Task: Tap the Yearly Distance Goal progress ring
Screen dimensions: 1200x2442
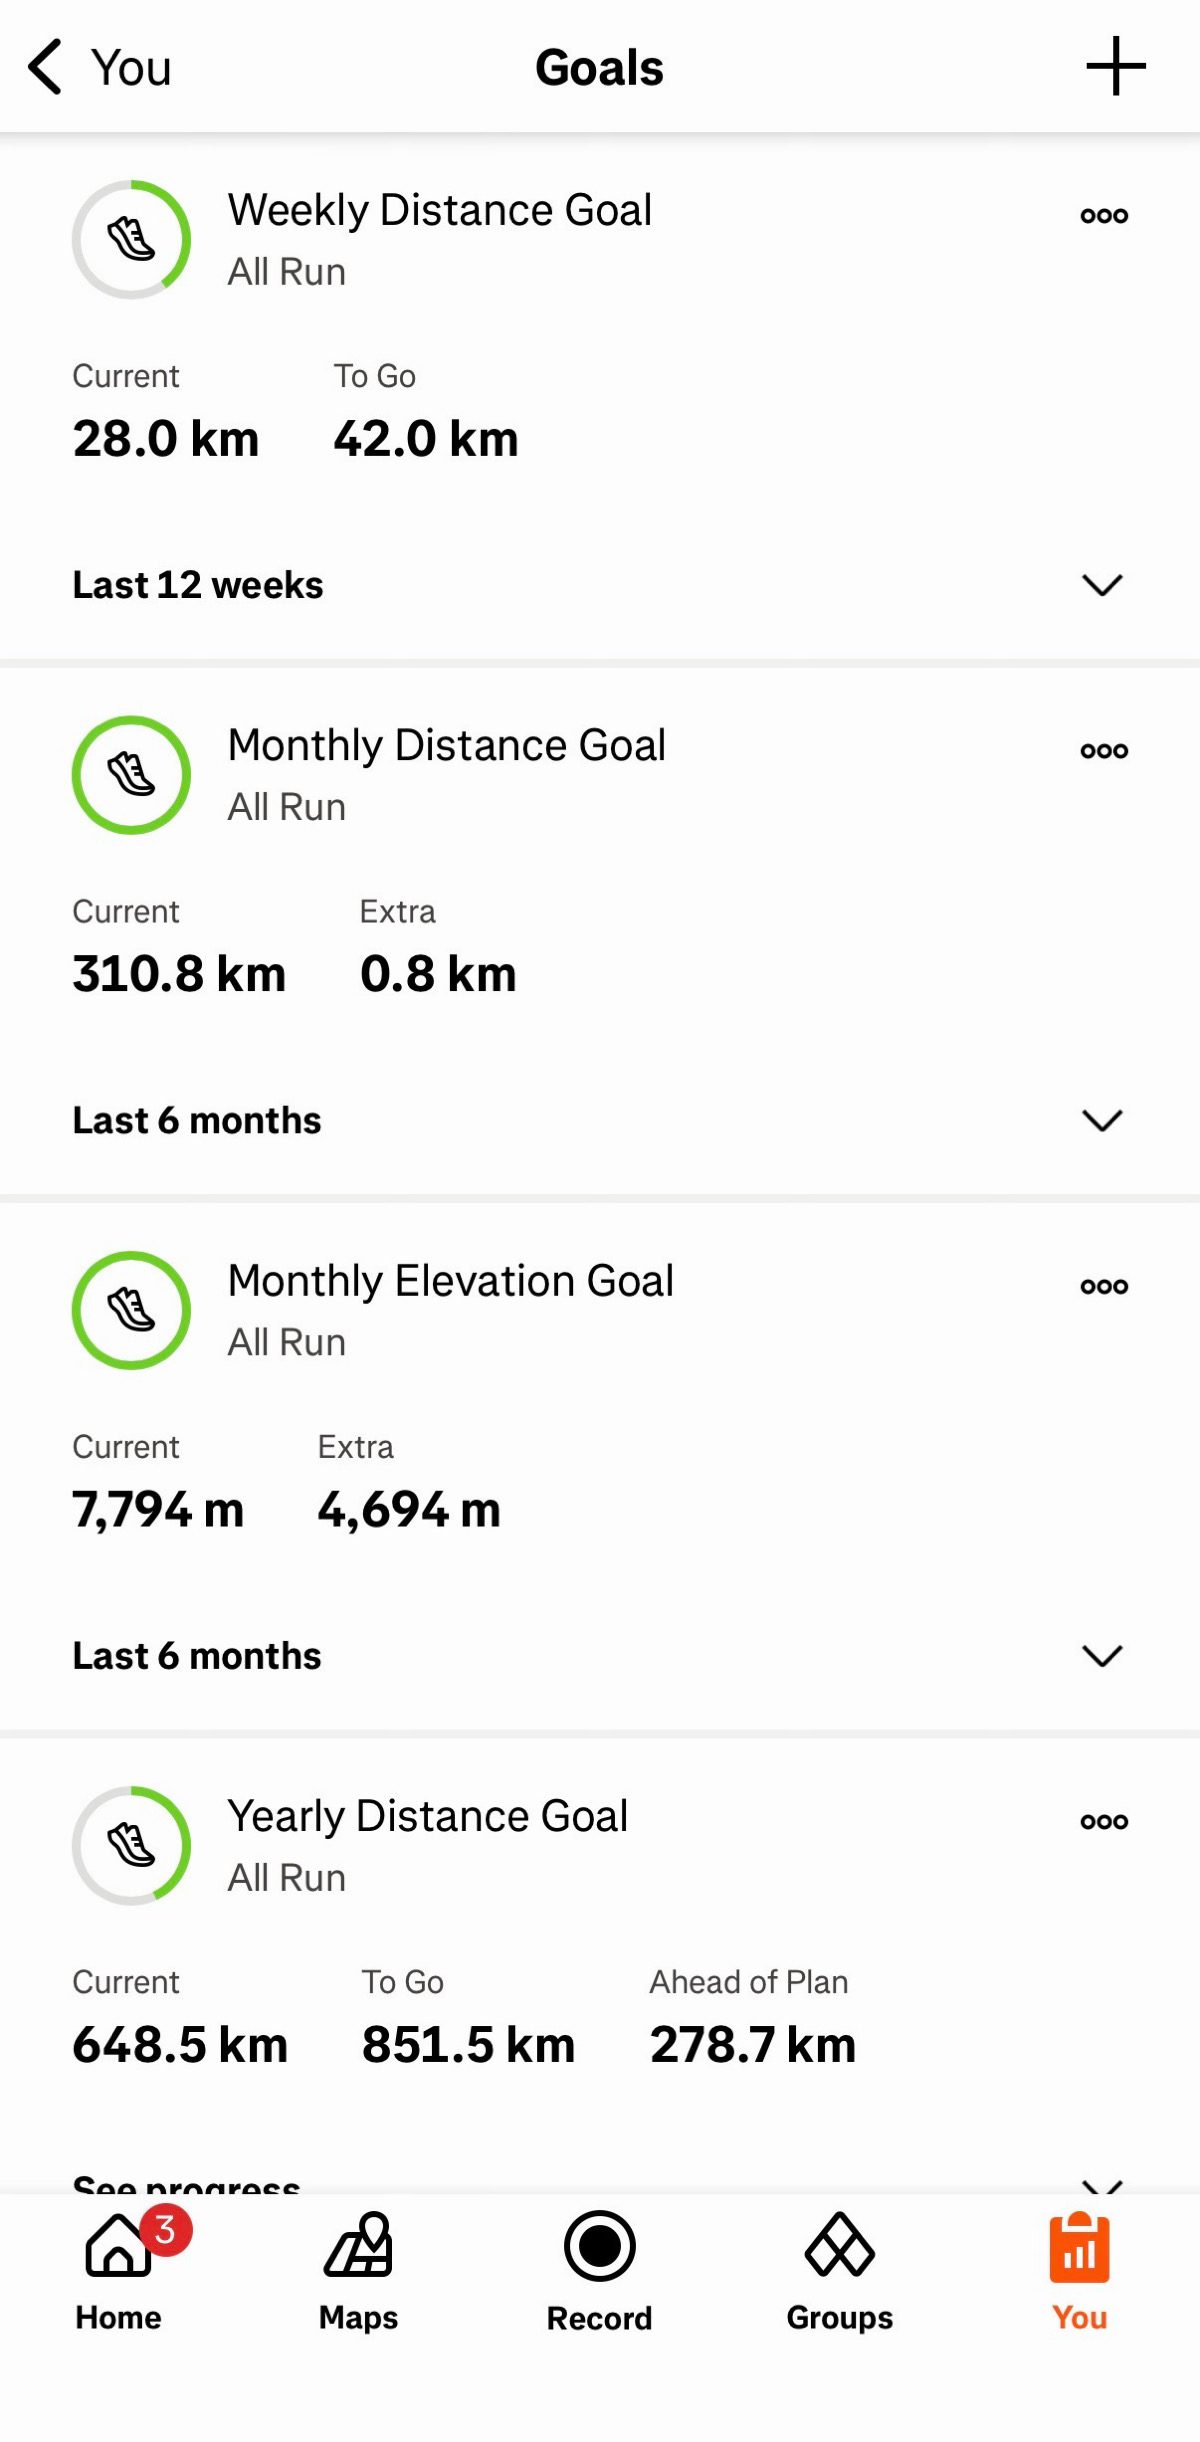Action: [131, 1845]
